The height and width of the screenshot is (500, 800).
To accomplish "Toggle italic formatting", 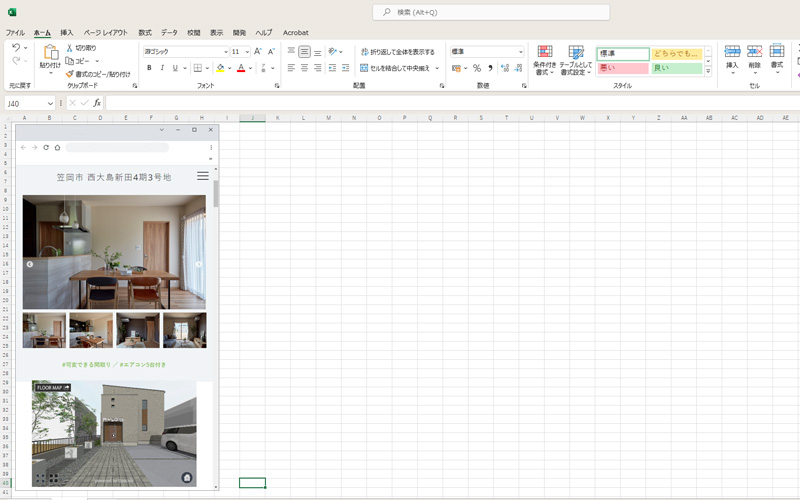I will tap(161, 68).
